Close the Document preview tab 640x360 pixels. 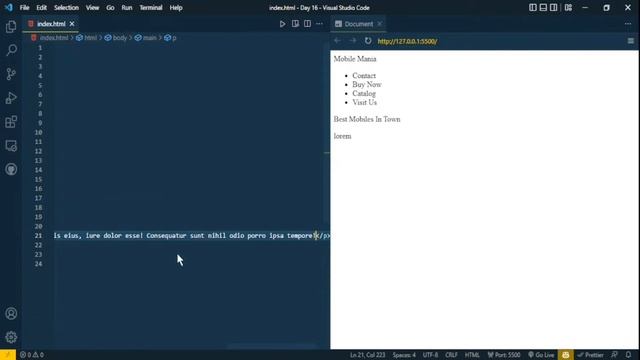[x=380, y=24]
